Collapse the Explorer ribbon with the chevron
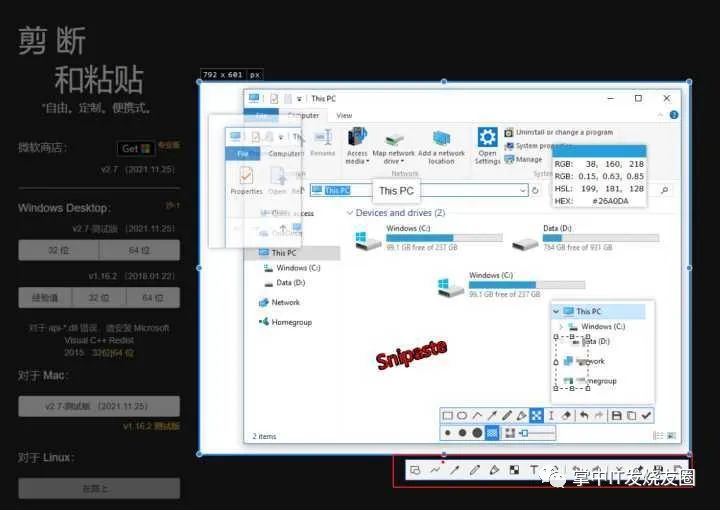The image size is (720, 510). [660, 115]
